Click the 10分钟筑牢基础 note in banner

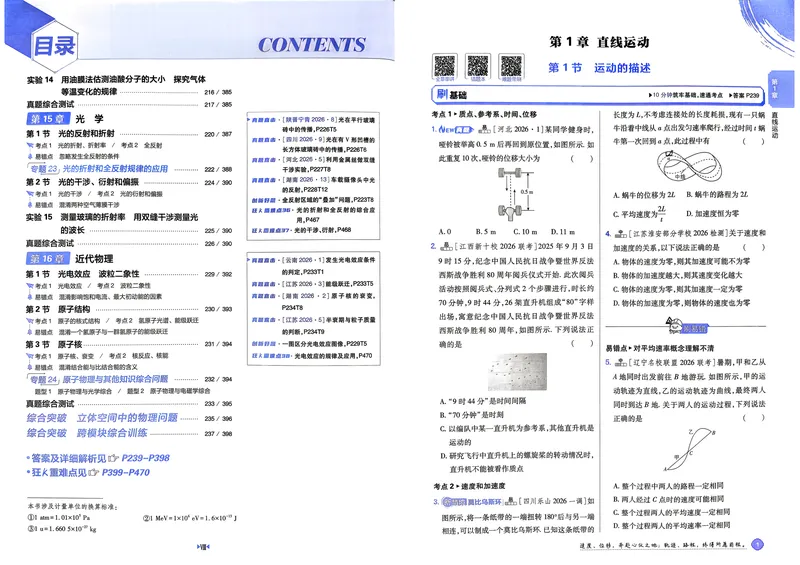pos(685,95)
